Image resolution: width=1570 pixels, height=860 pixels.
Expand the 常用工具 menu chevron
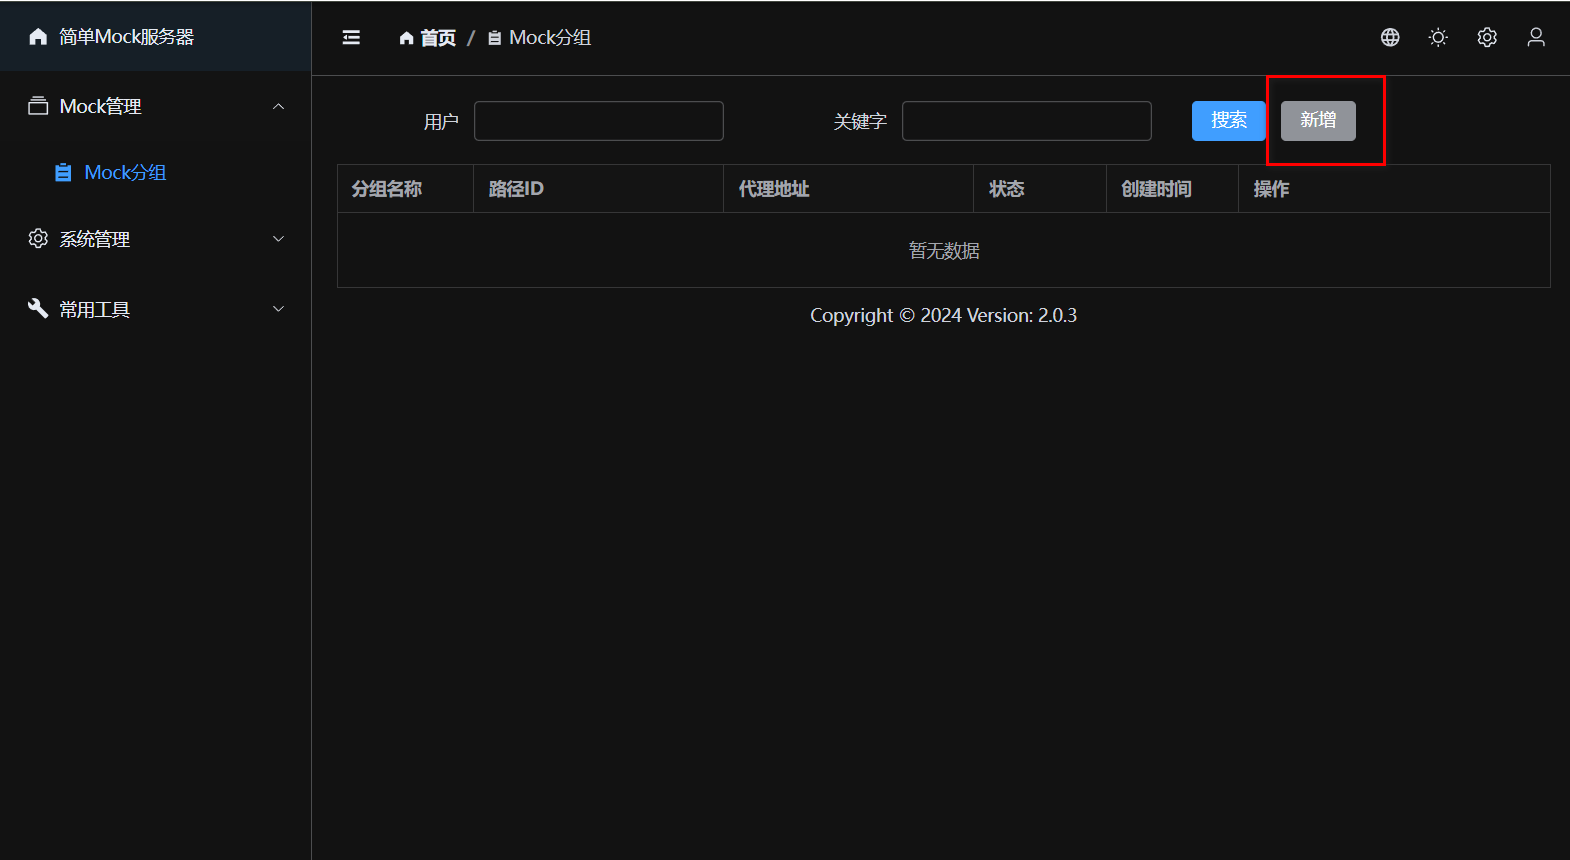[279, 309]
